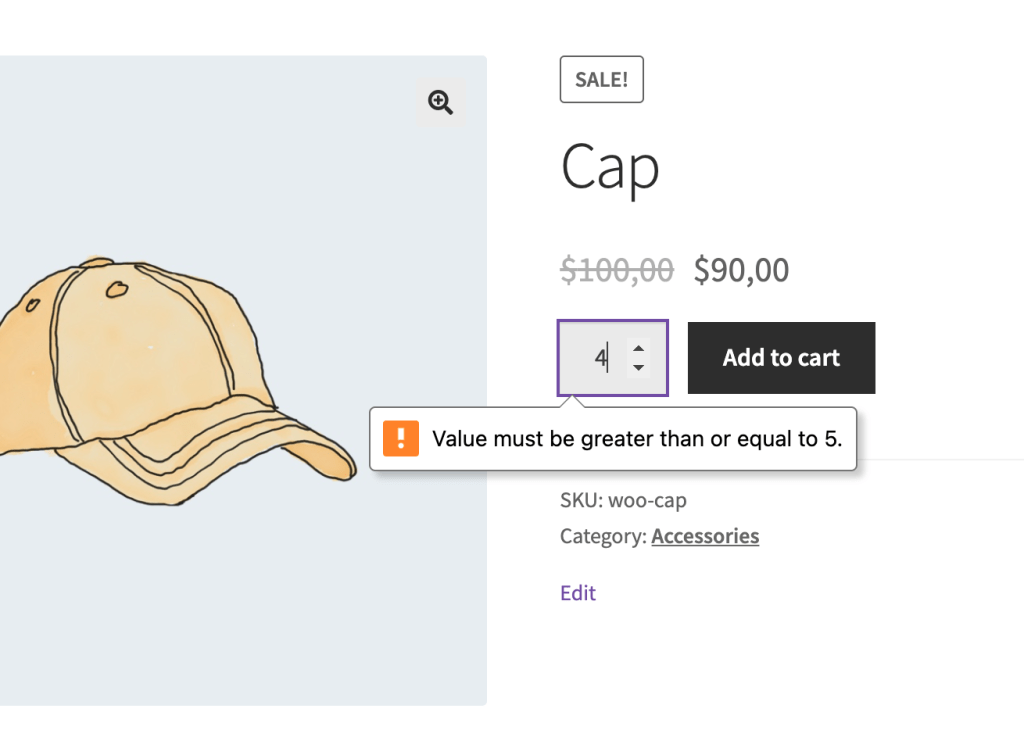Click the magnifier zoom icon on image

pos(440,102)
